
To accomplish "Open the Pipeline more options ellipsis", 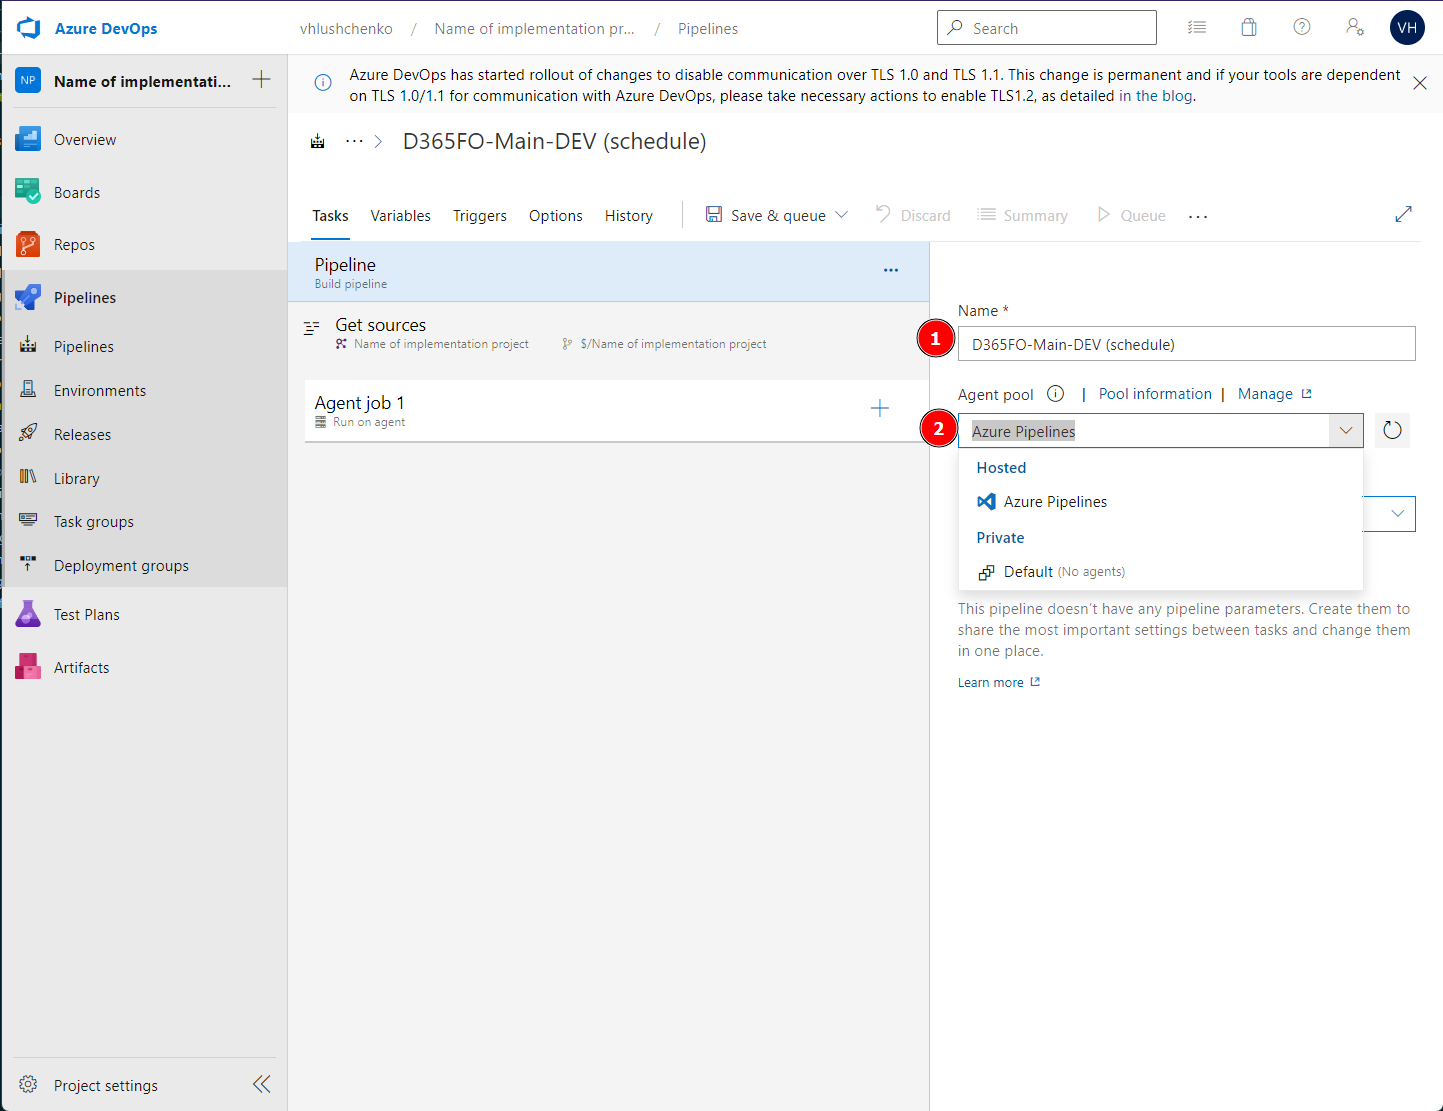I will point(890,271).
